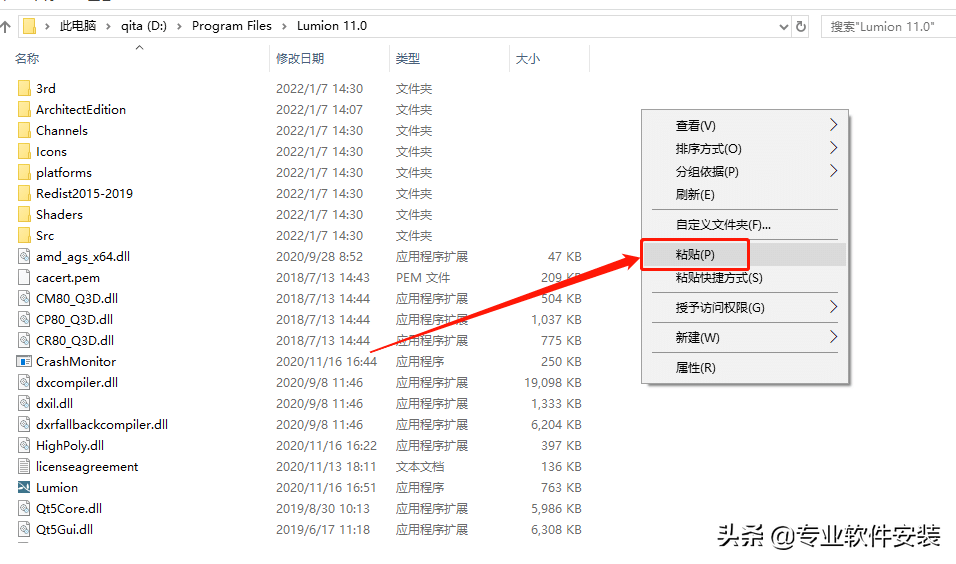Click the Channels folder icon
The image size is (956, 564).
tap(24, 130)
